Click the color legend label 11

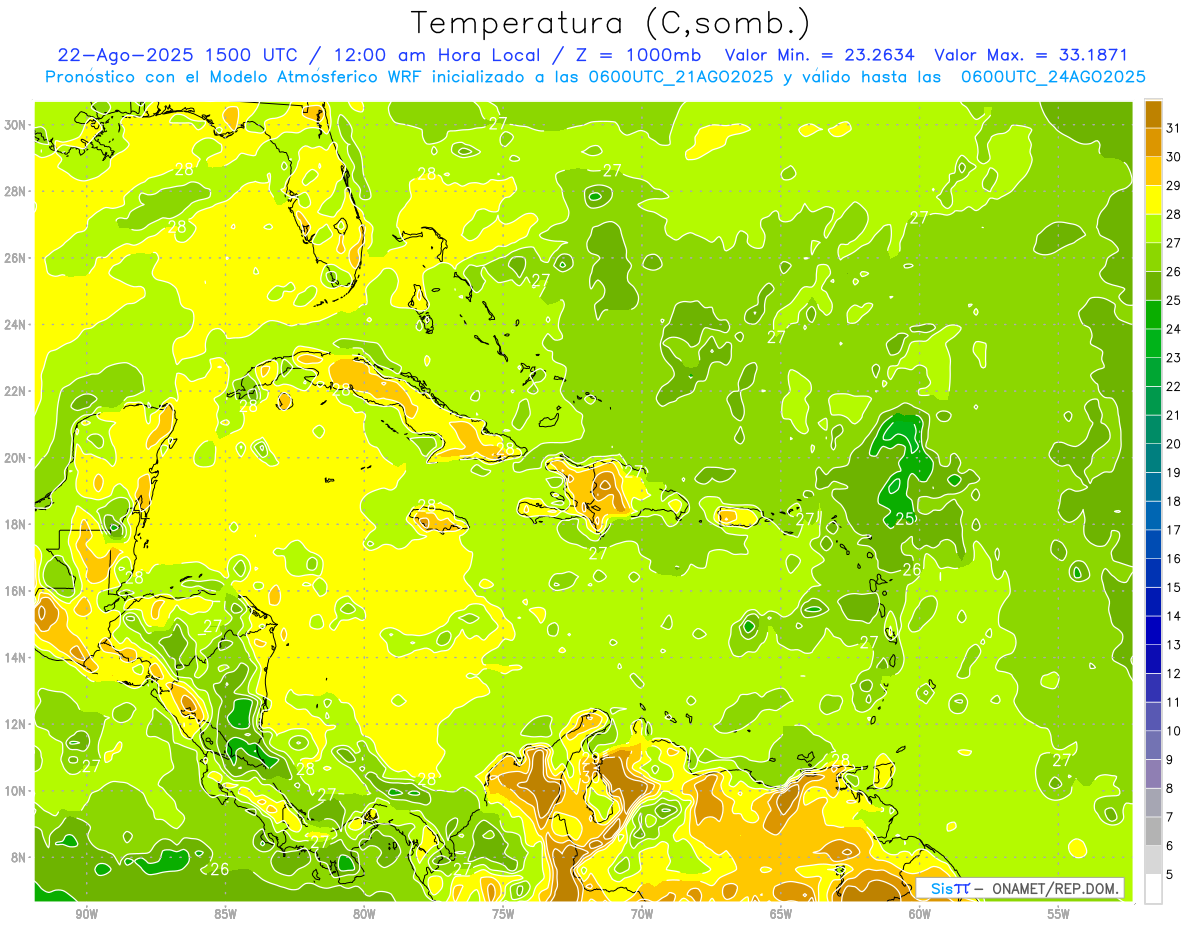point(1173,702)
